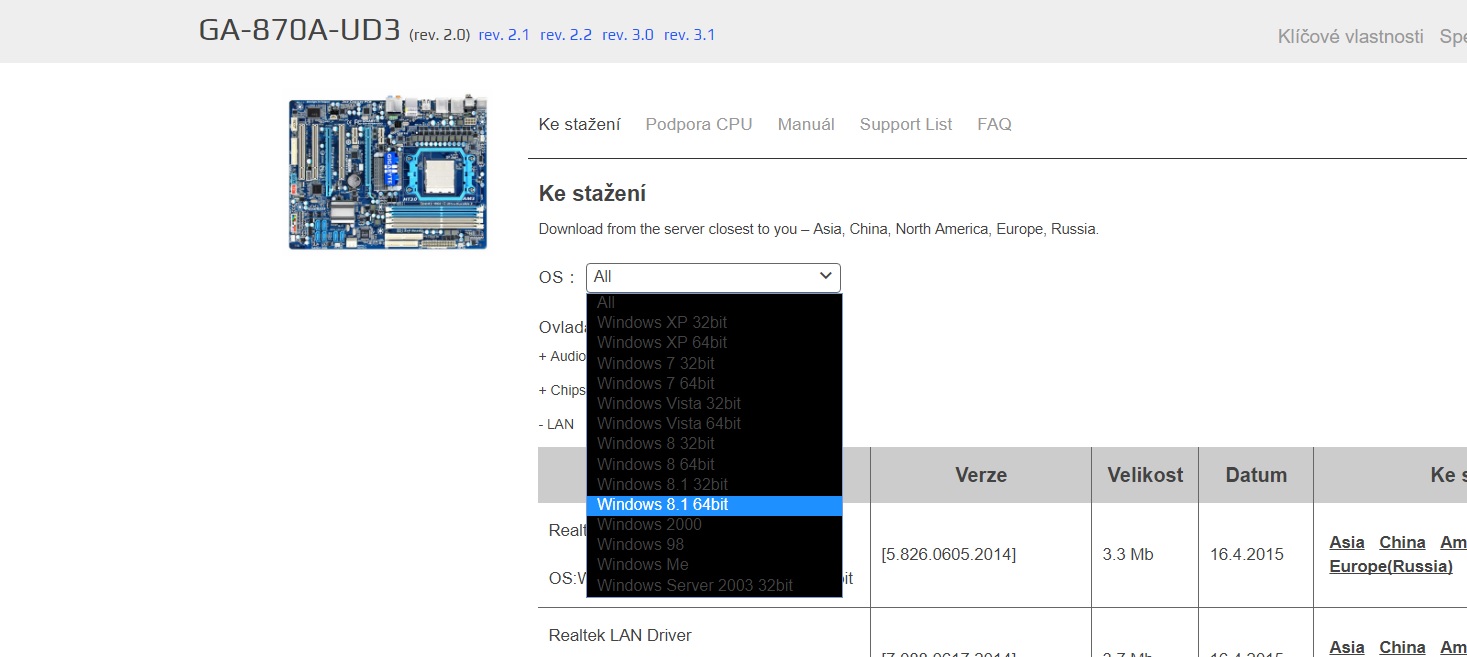The width and height of the screenshot is (1467, 657).
Task: Pick Windows 8.1 32bit option
Action: click(714, 484)
